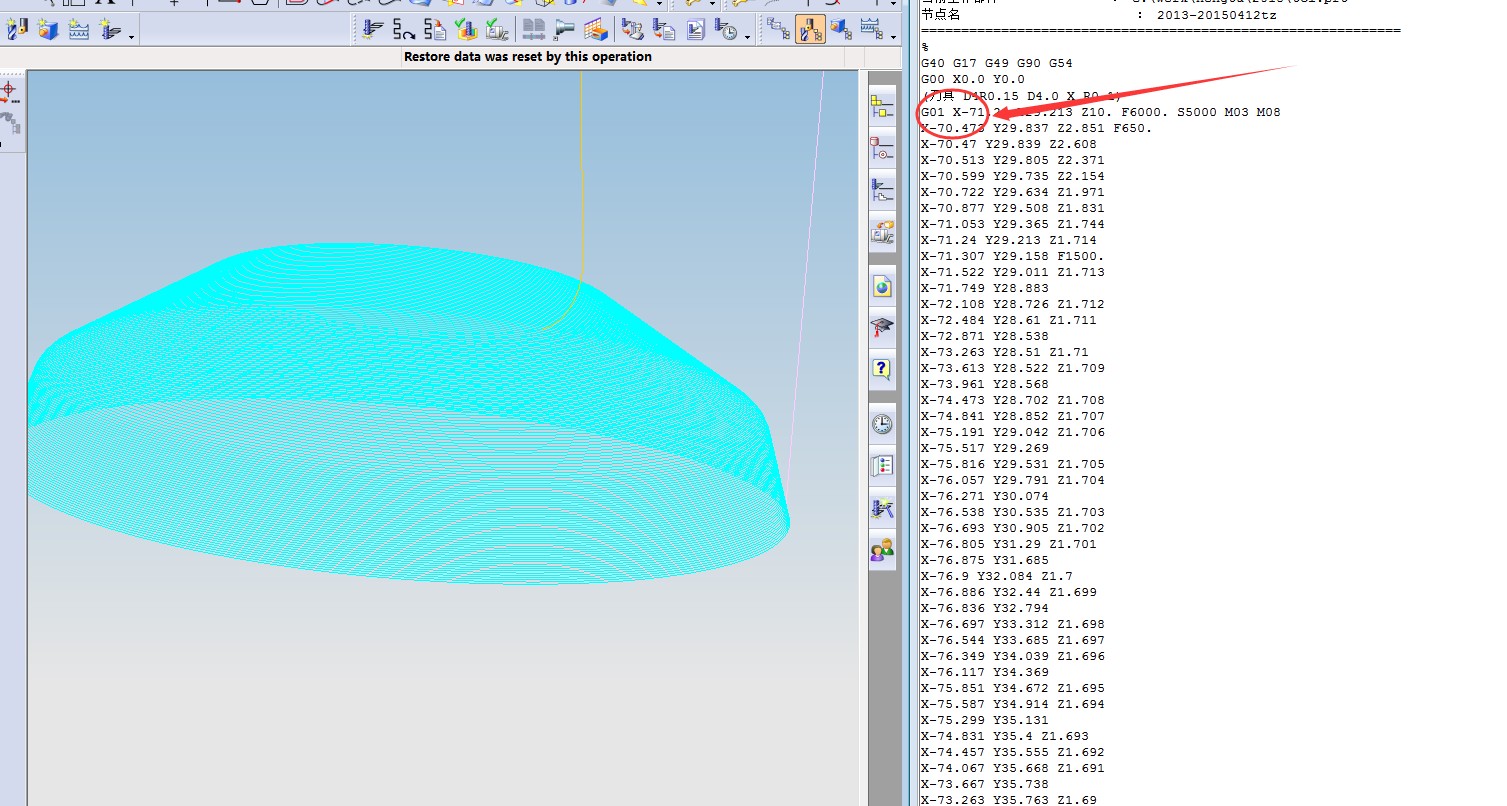The image size is (1507, 806).
Task: Click the line 'X-76.836 Y32.794'
Action: [985, 608]
